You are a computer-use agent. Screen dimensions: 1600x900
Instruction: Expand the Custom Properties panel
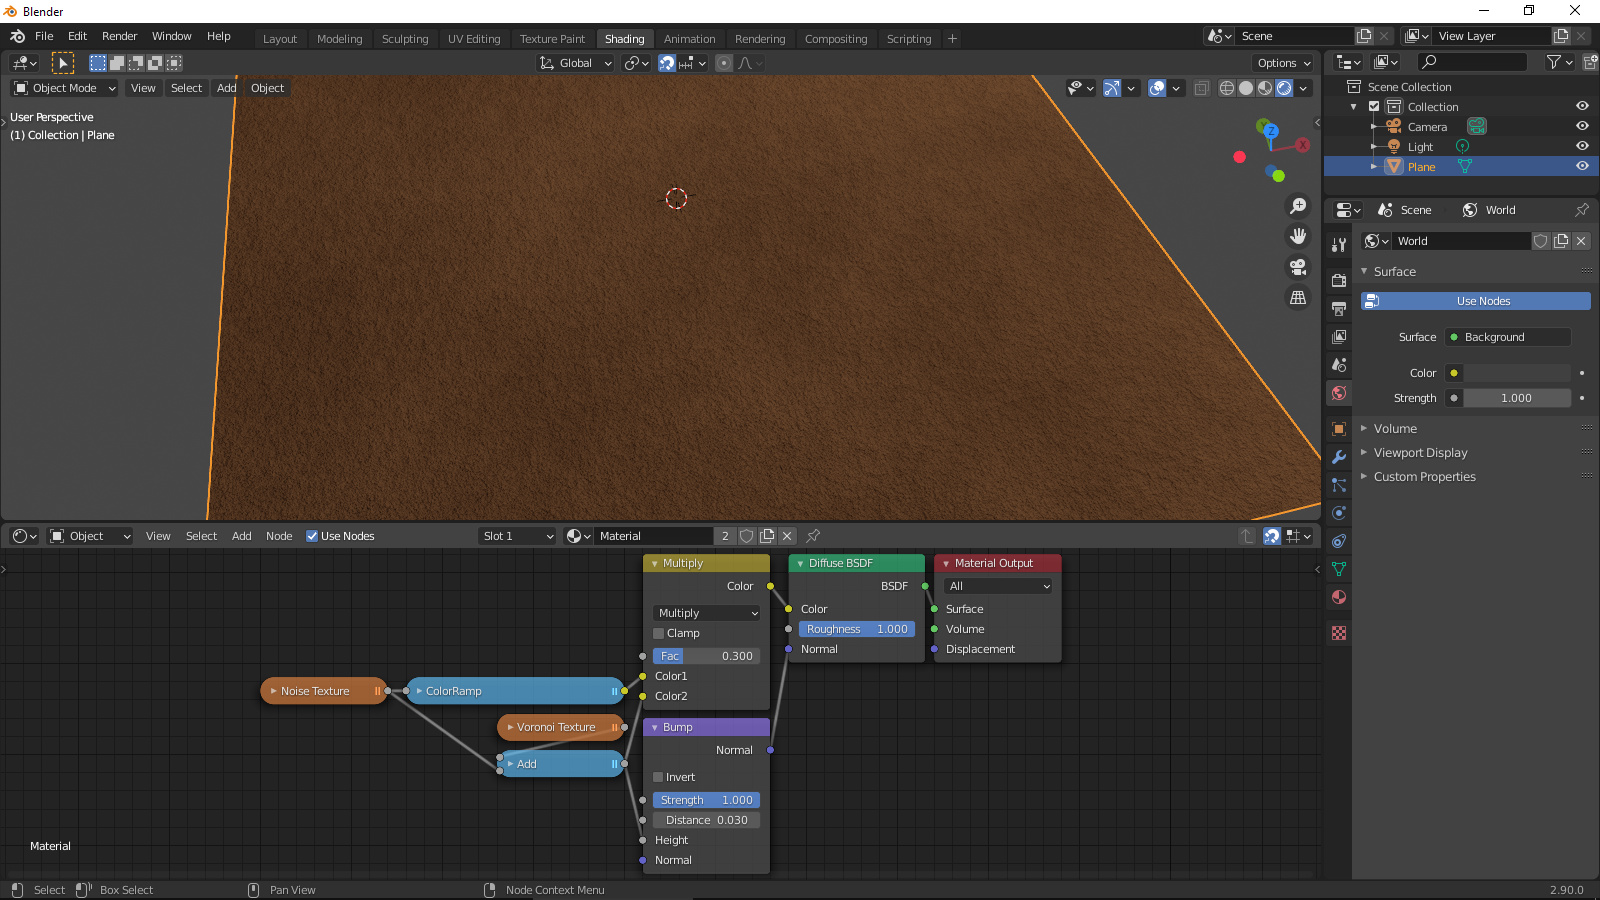click(x=1424, y=476)
